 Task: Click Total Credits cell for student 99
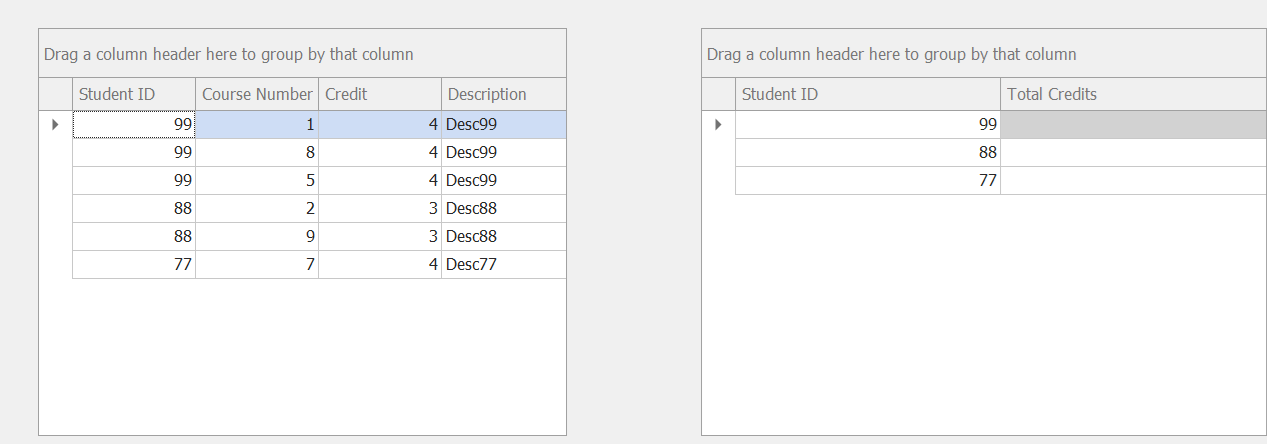[x=1132, y=125]
